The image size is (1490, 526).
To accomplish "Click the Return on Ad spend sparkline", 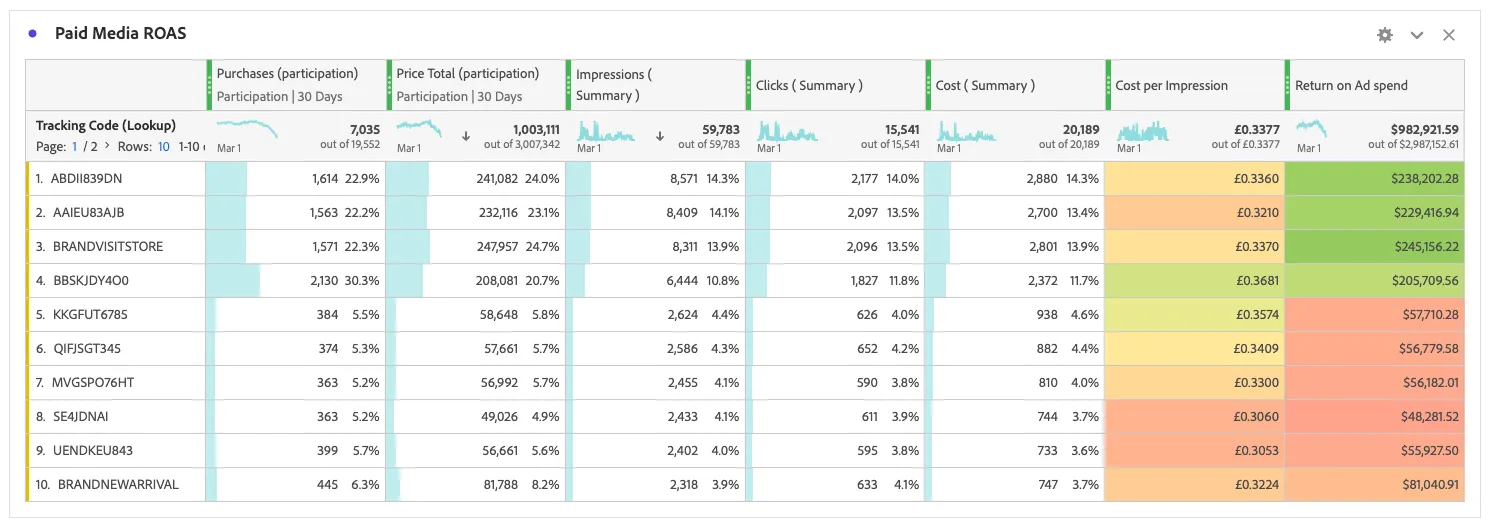I will 1312,130.
